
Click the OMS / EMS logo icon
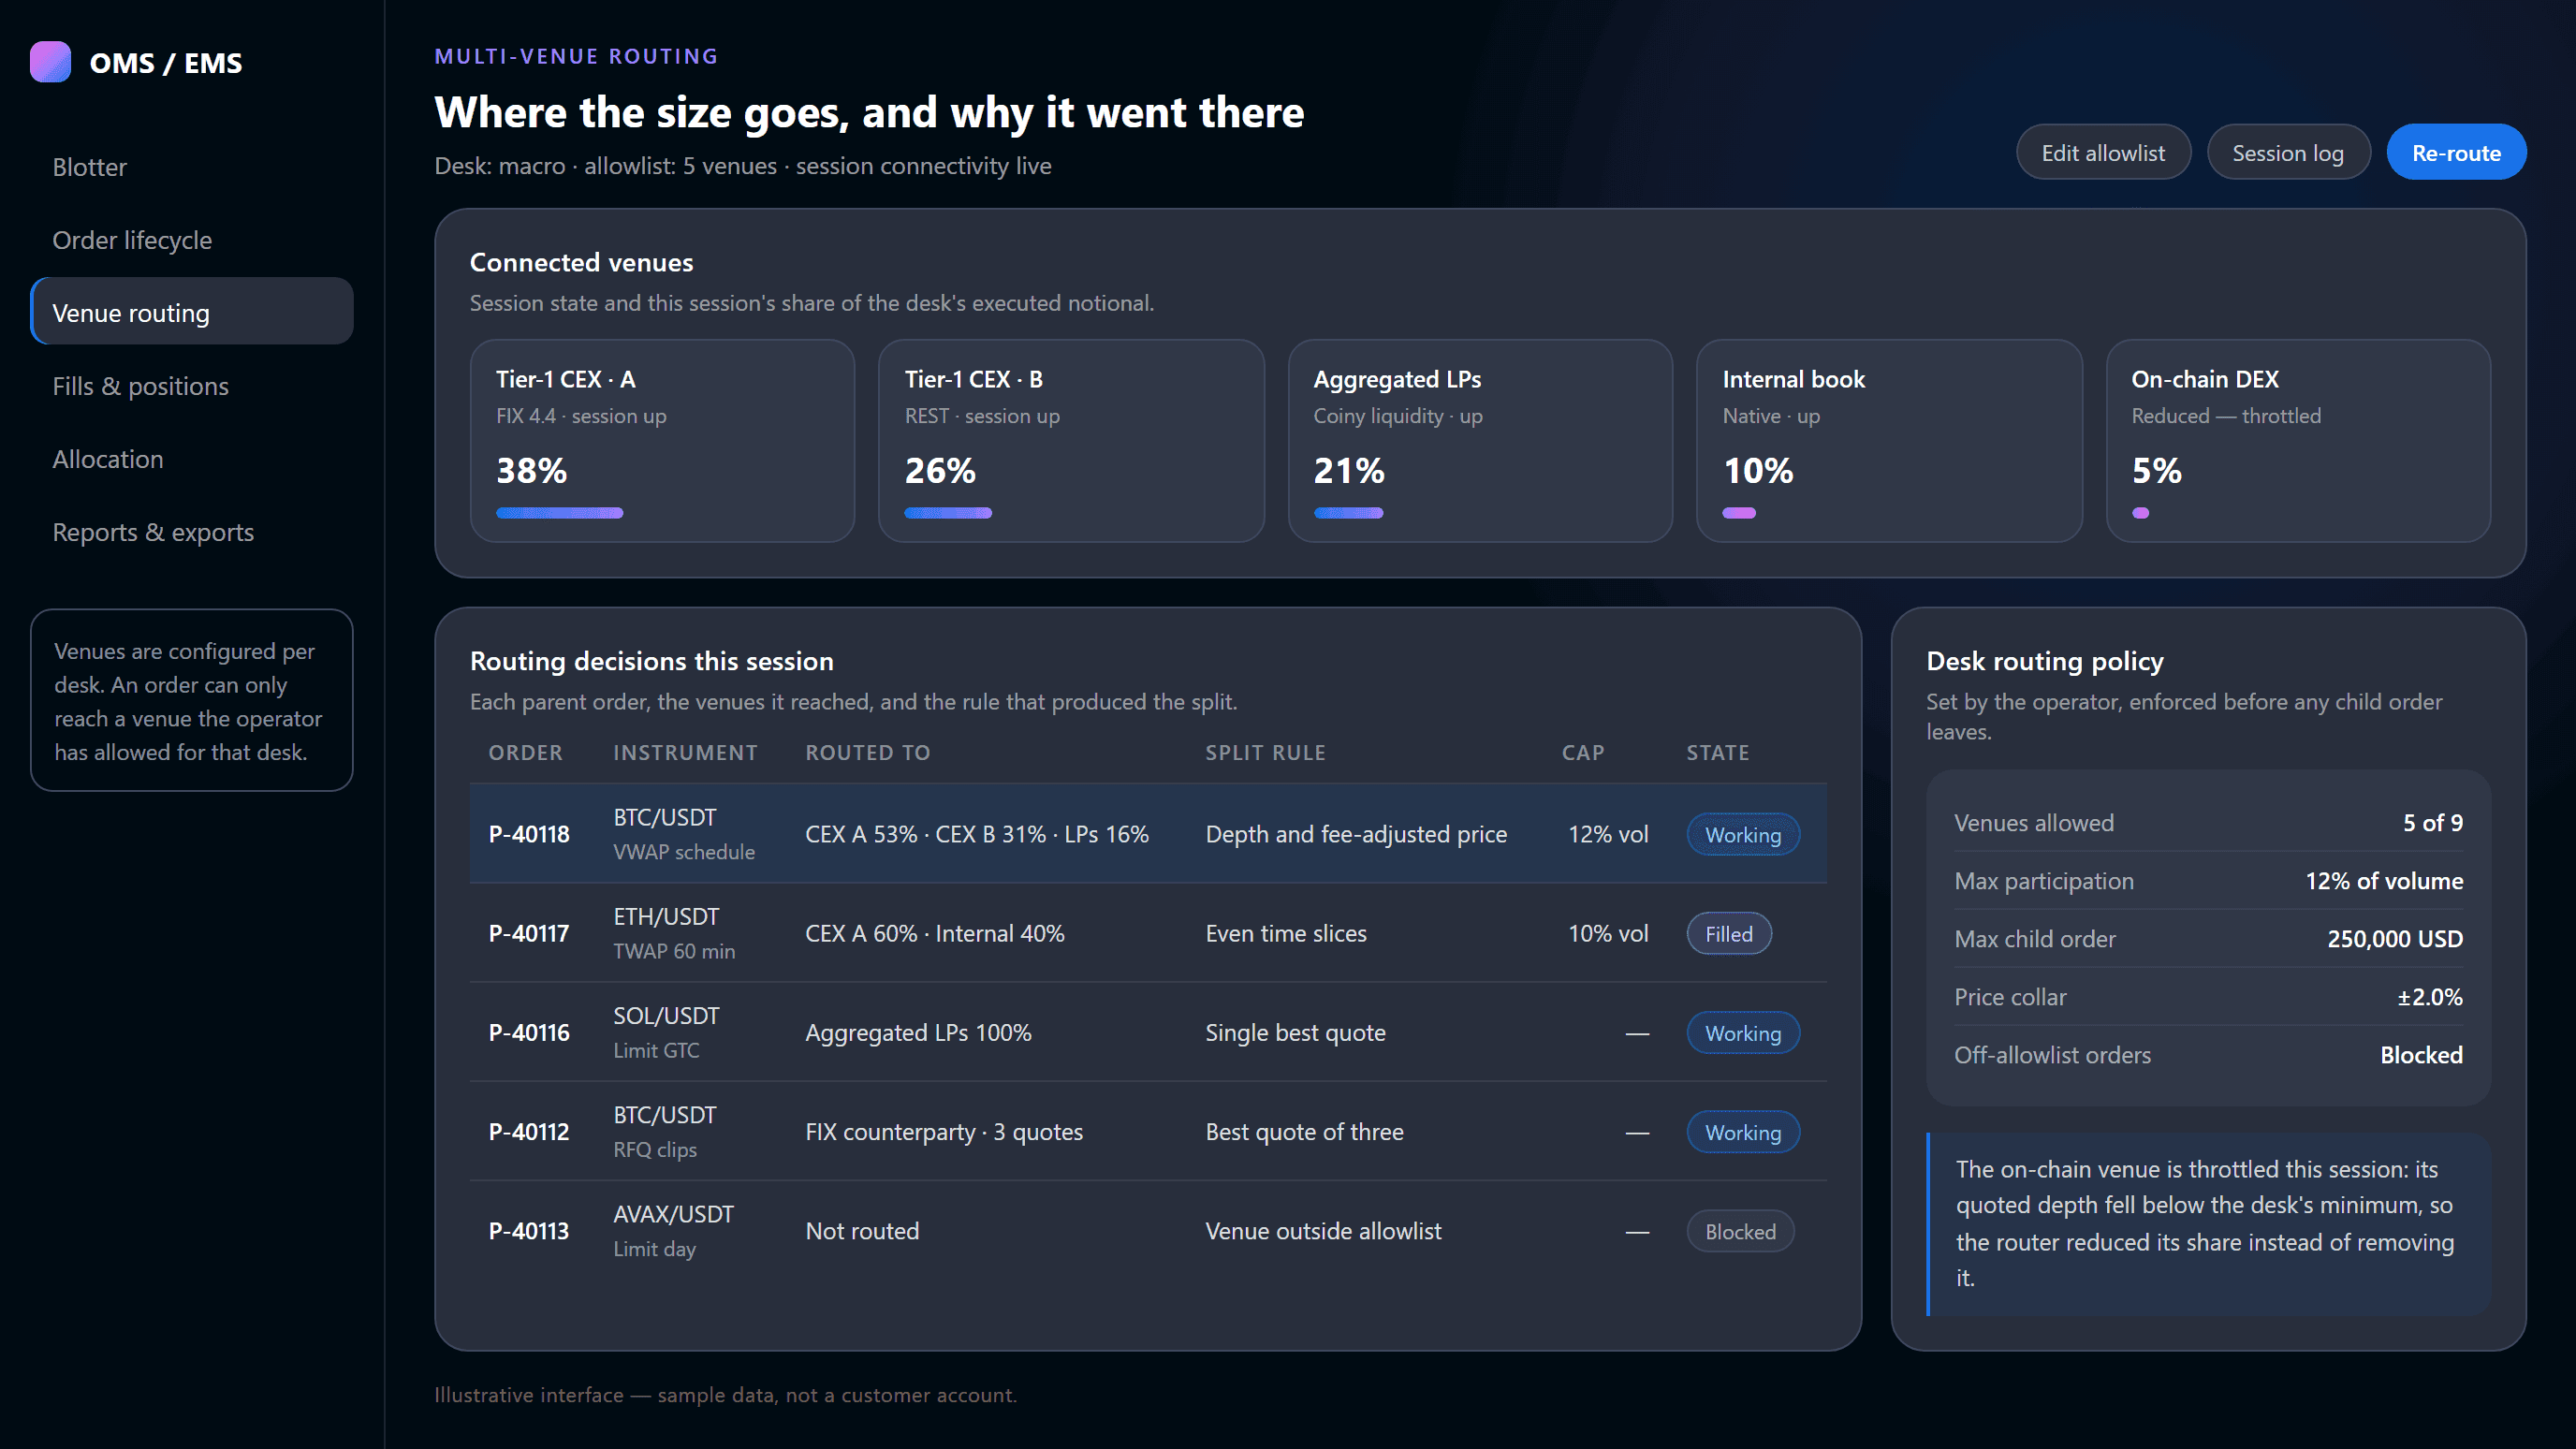(50, 62)
